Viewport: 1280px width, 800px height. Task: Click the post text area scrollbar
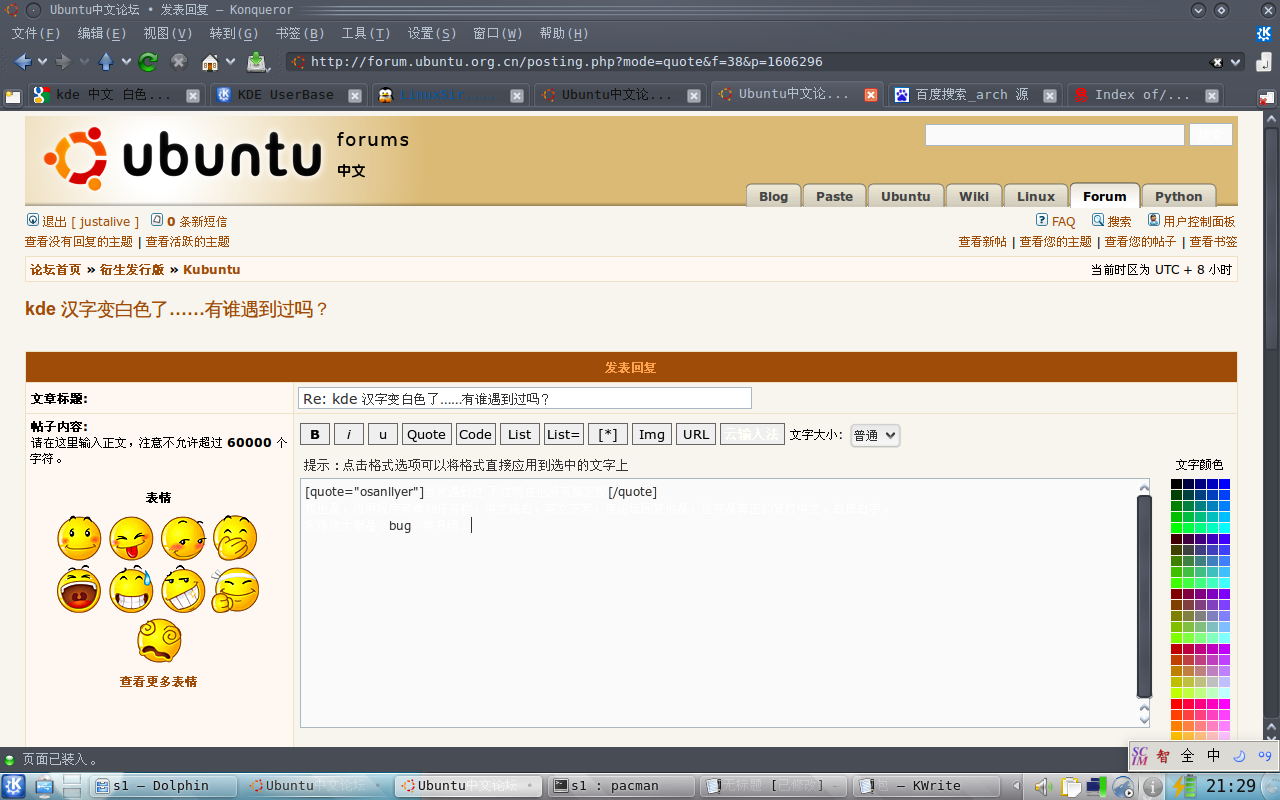1144,596
